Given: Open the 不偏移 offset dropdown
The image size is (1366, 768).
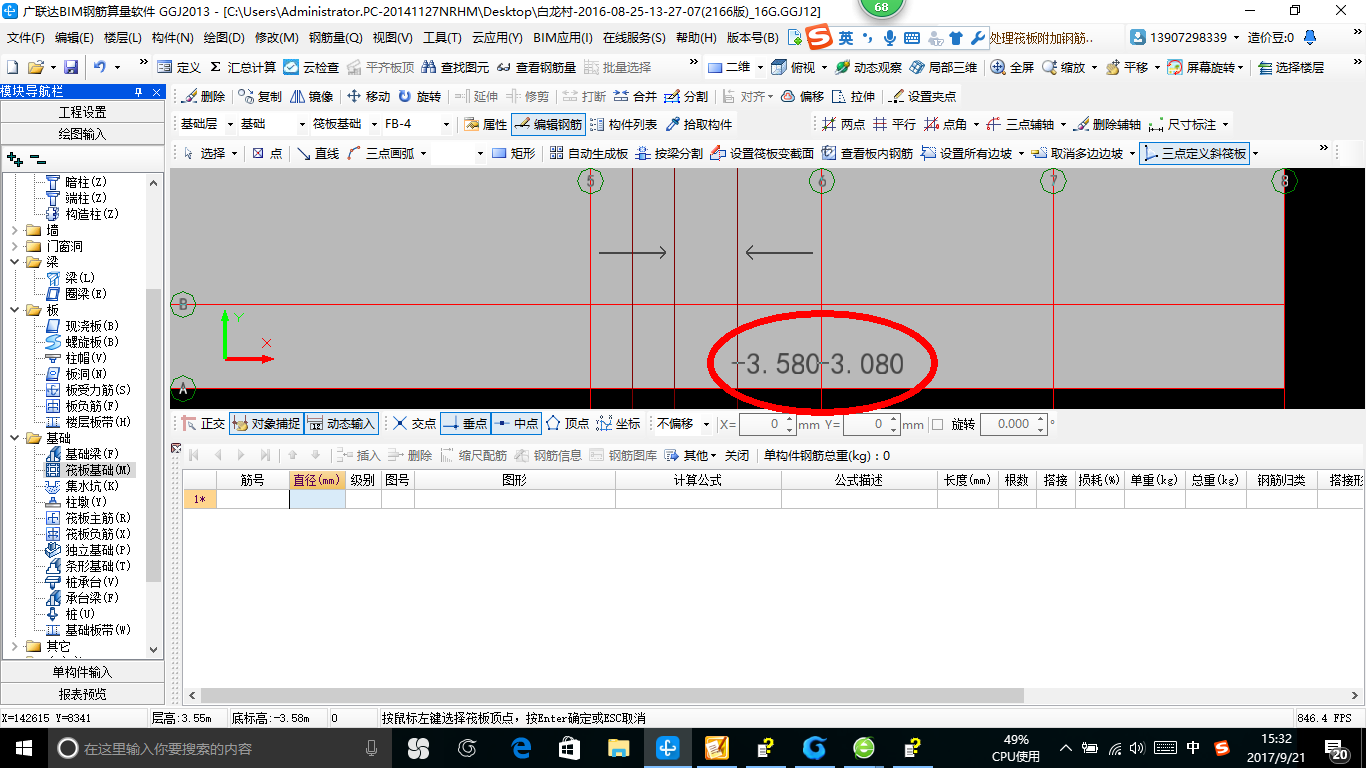Looking at the screenshot, I should tap(682, 424).
